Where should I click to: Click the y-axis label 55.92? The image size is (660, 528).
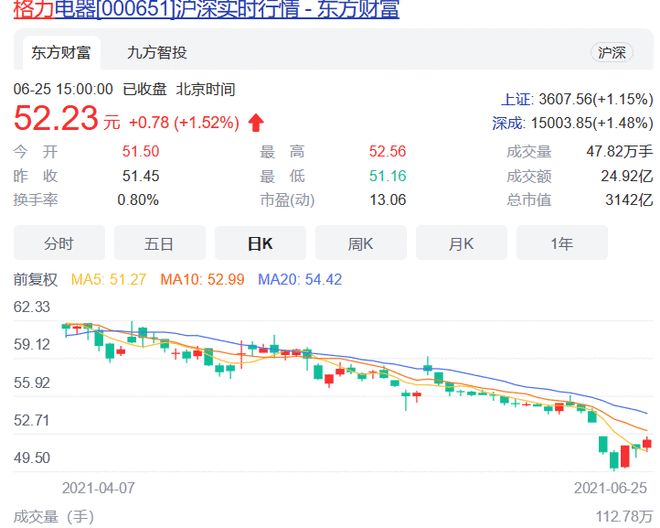32,383
